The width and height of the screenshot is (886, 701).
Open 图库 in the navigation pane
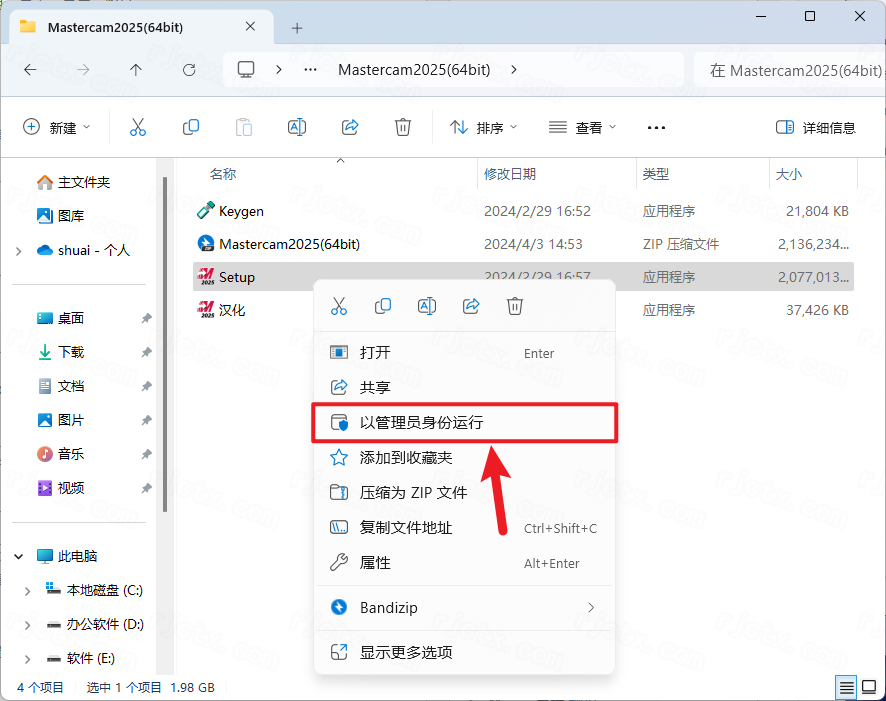click(60, 216)
